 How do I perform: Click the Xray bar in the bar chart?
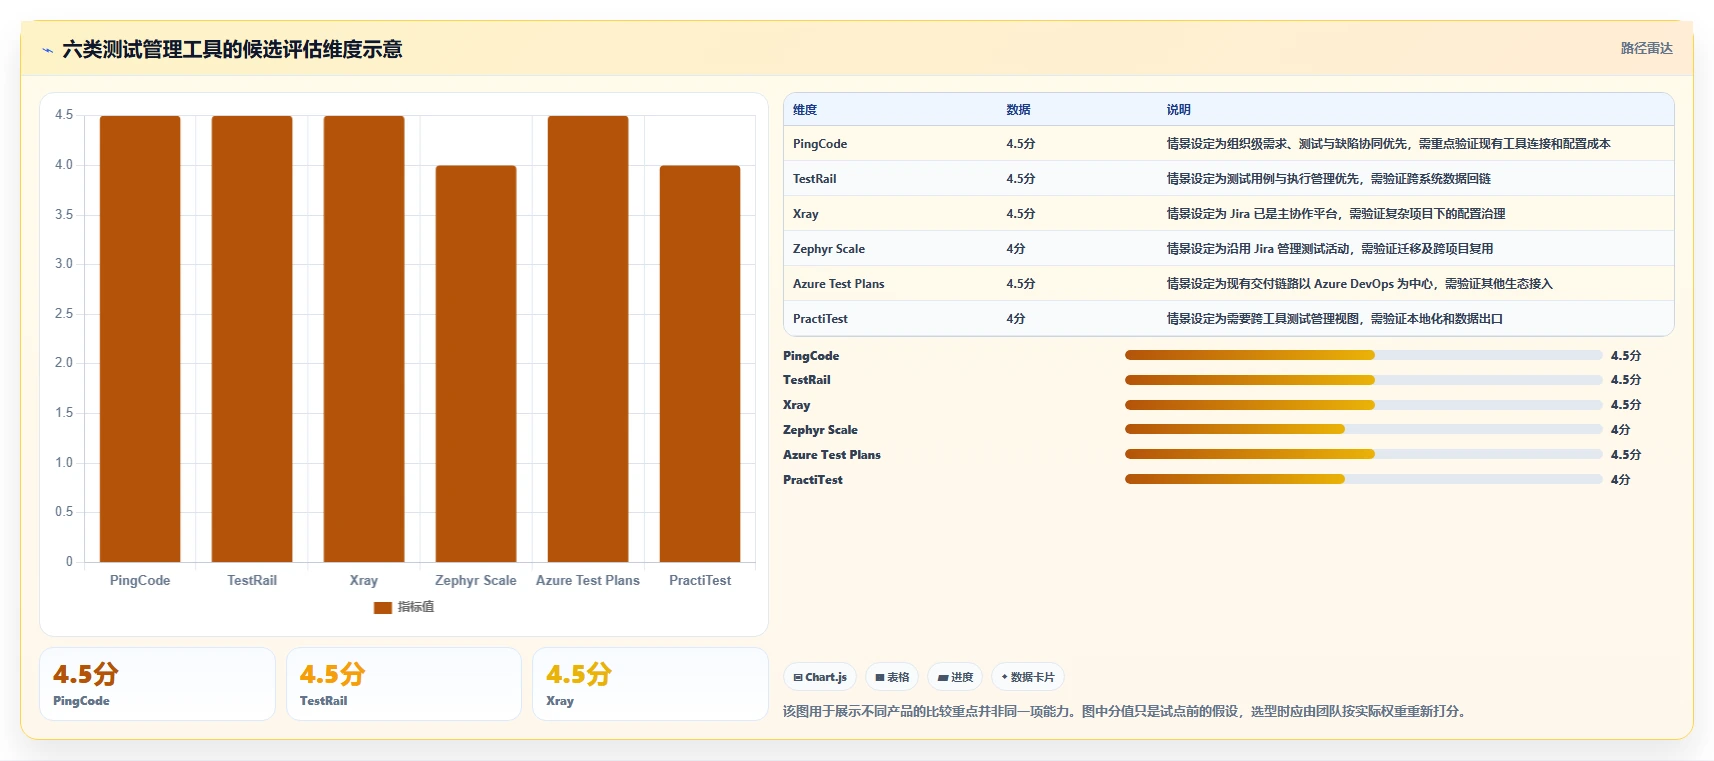364,339
